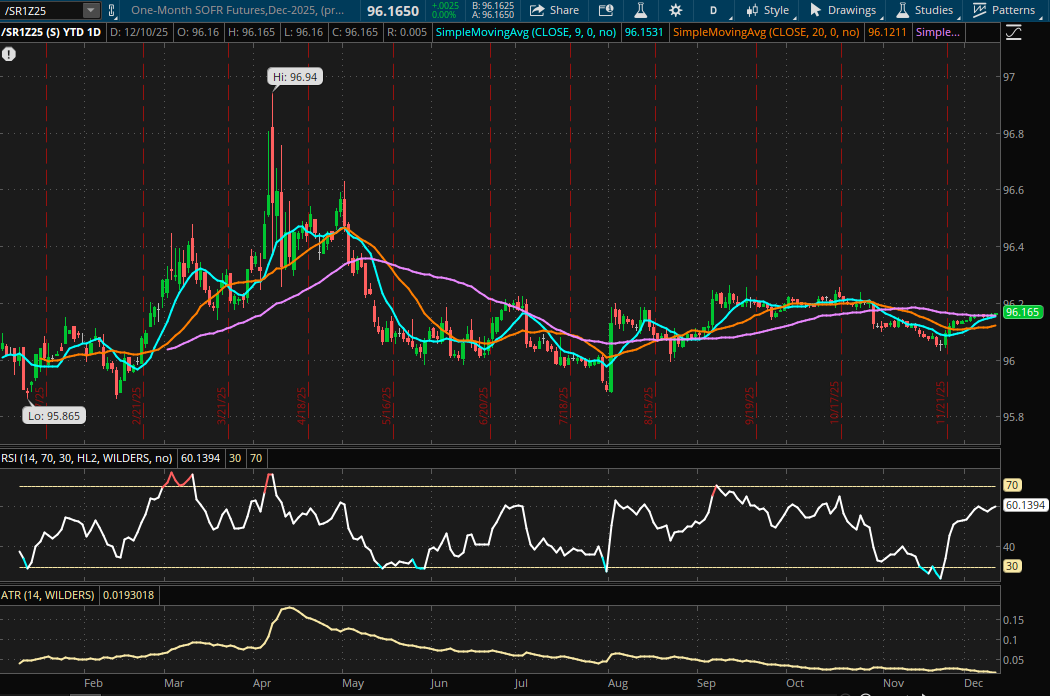Click the chart expand icon at top right
Image resolution: width=1050 pixels, height=696 pixels.
[x=1012, y=31]
